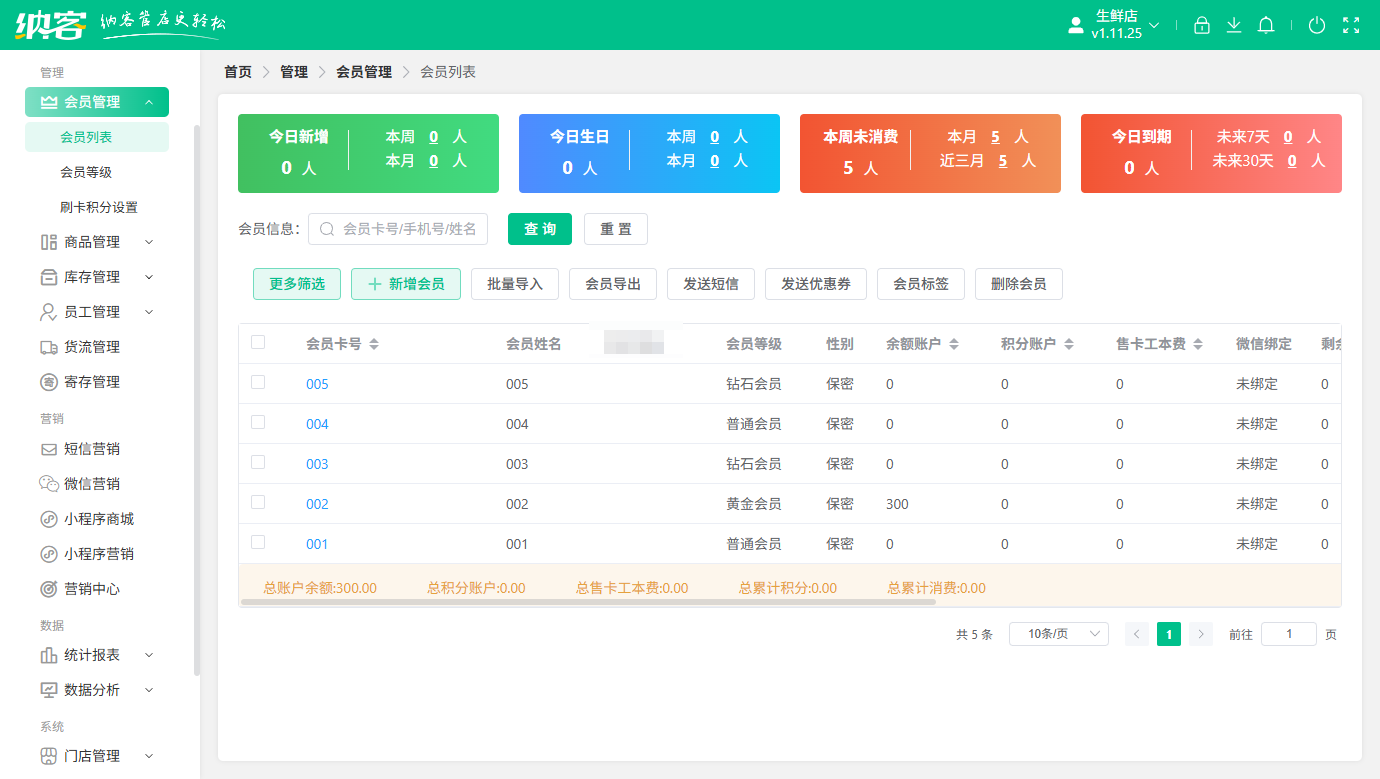Screen dimensions: 1380x779
Task: Click the lock screen icon in header
Action: (x=1202, y=26)
